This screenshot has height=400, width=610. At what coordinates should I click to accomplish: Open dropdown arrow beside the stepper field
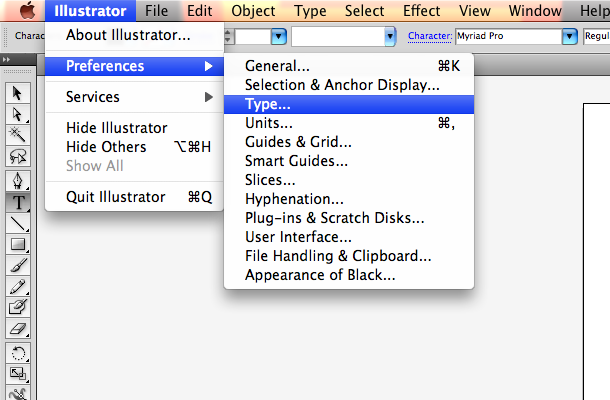279,37
